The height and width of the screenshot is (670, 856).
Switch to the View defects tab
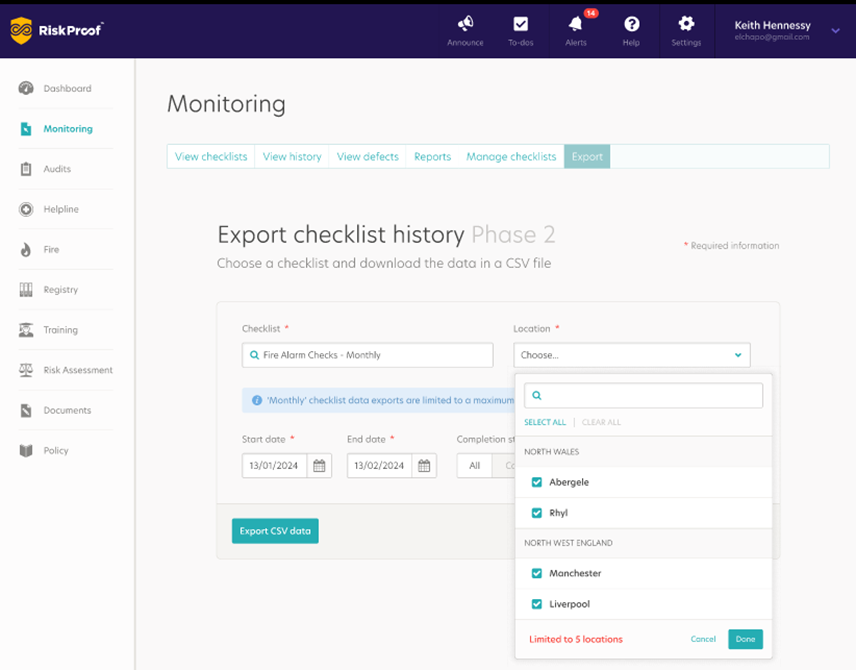coord(367,156)
